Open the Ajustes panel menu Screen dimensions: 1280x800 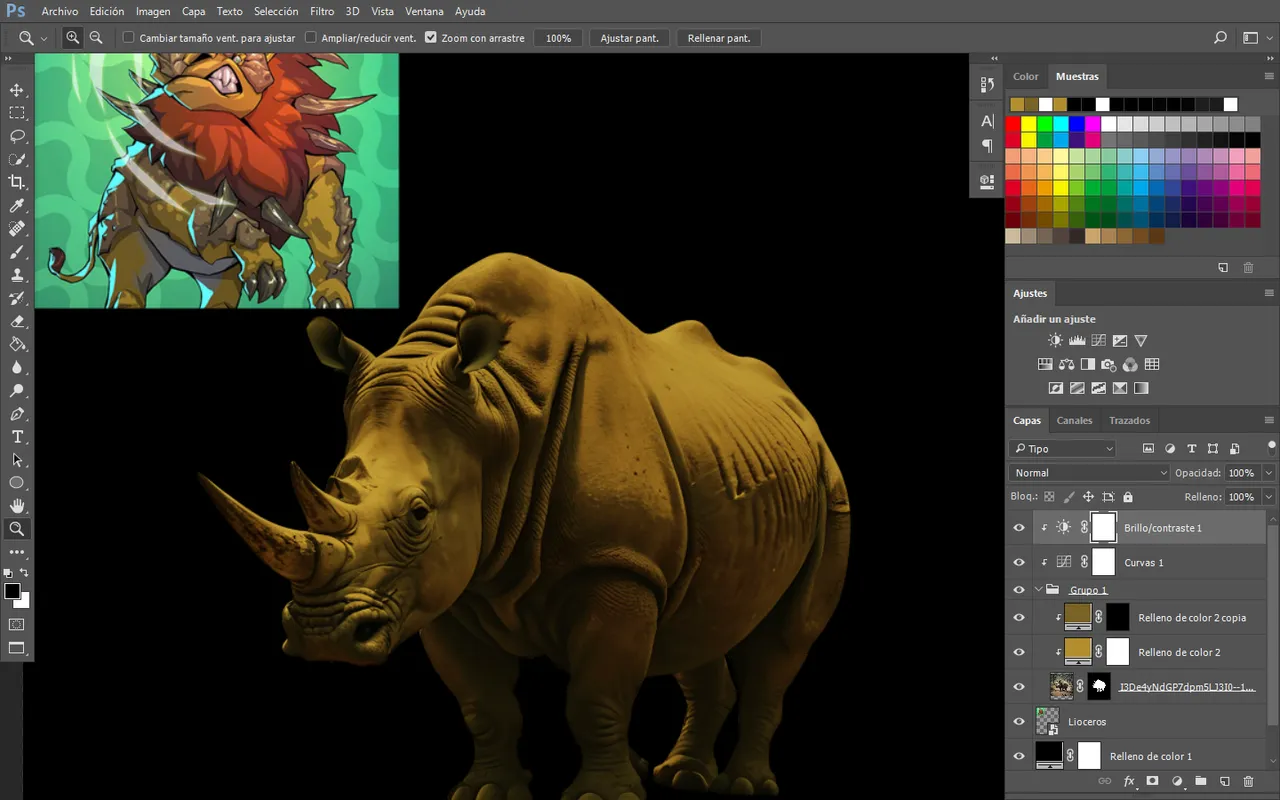pyautogui.click(x=1269, y=293)
